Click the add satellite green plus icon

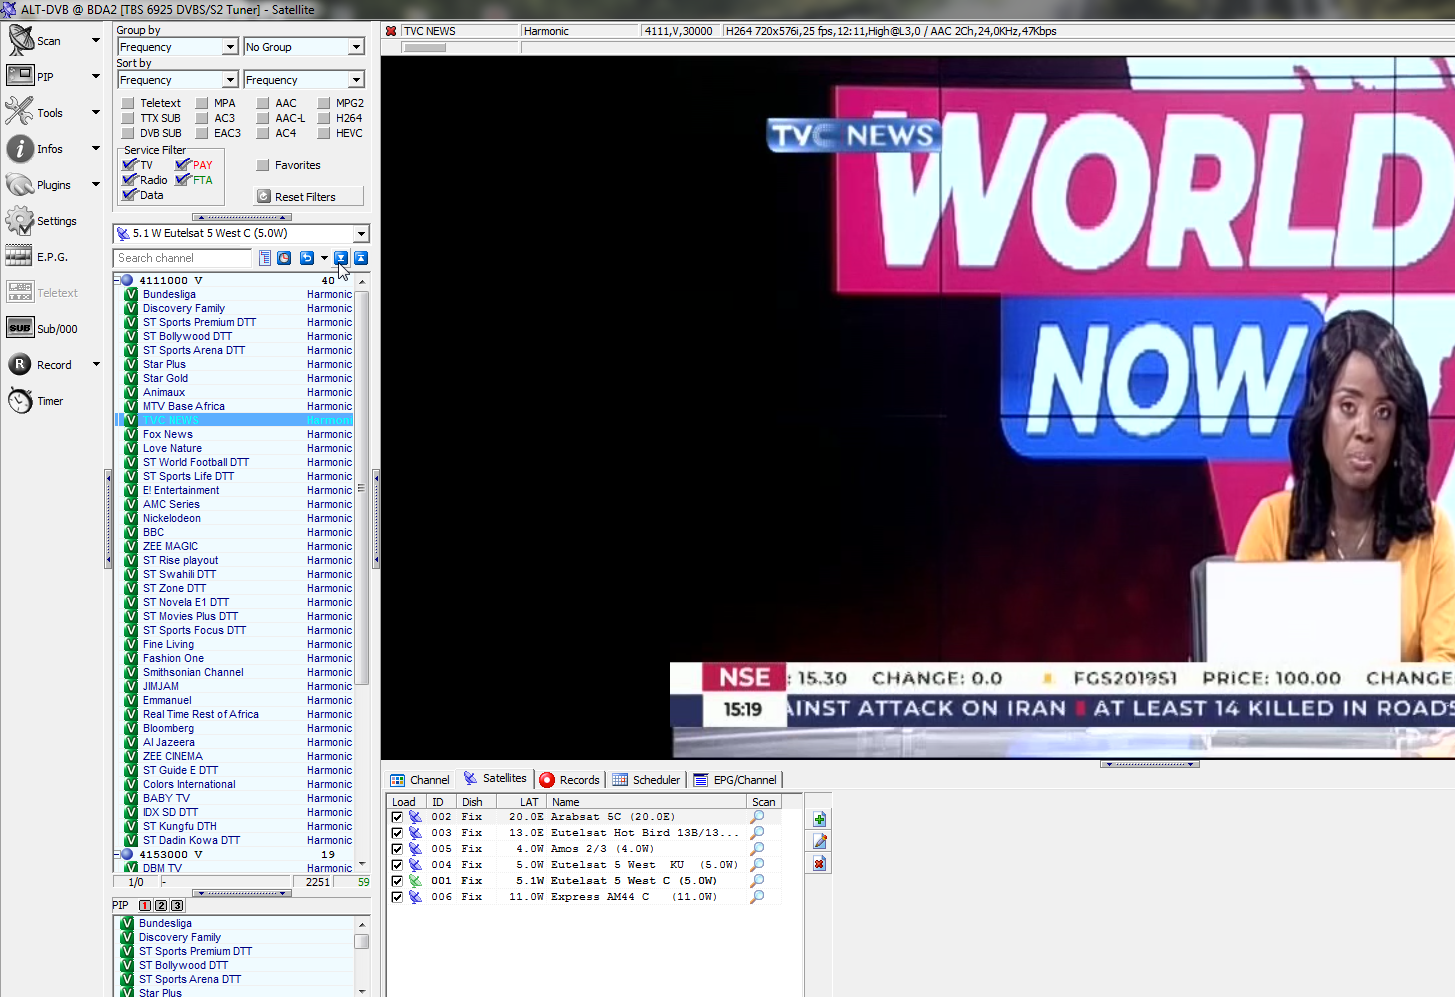[820, 820]
